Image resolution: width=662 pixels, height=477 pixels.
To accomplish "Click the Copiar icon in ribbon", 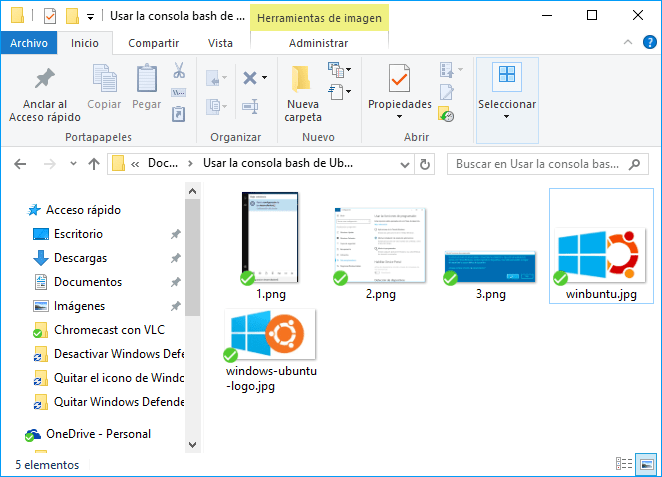I will click(104, 78).
